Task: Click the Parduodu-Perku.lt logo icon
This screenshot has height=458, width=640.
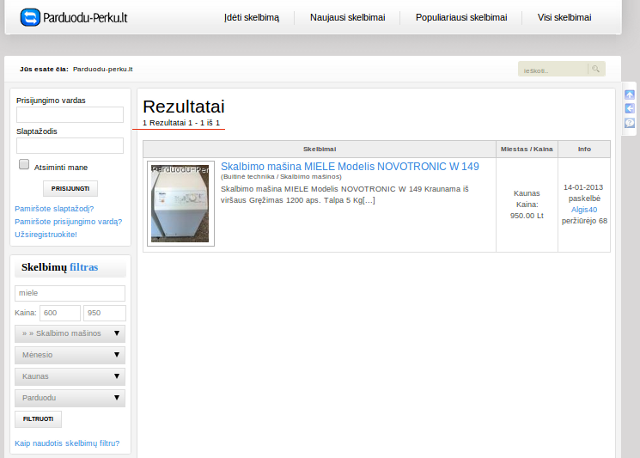Action: (30, 18)
